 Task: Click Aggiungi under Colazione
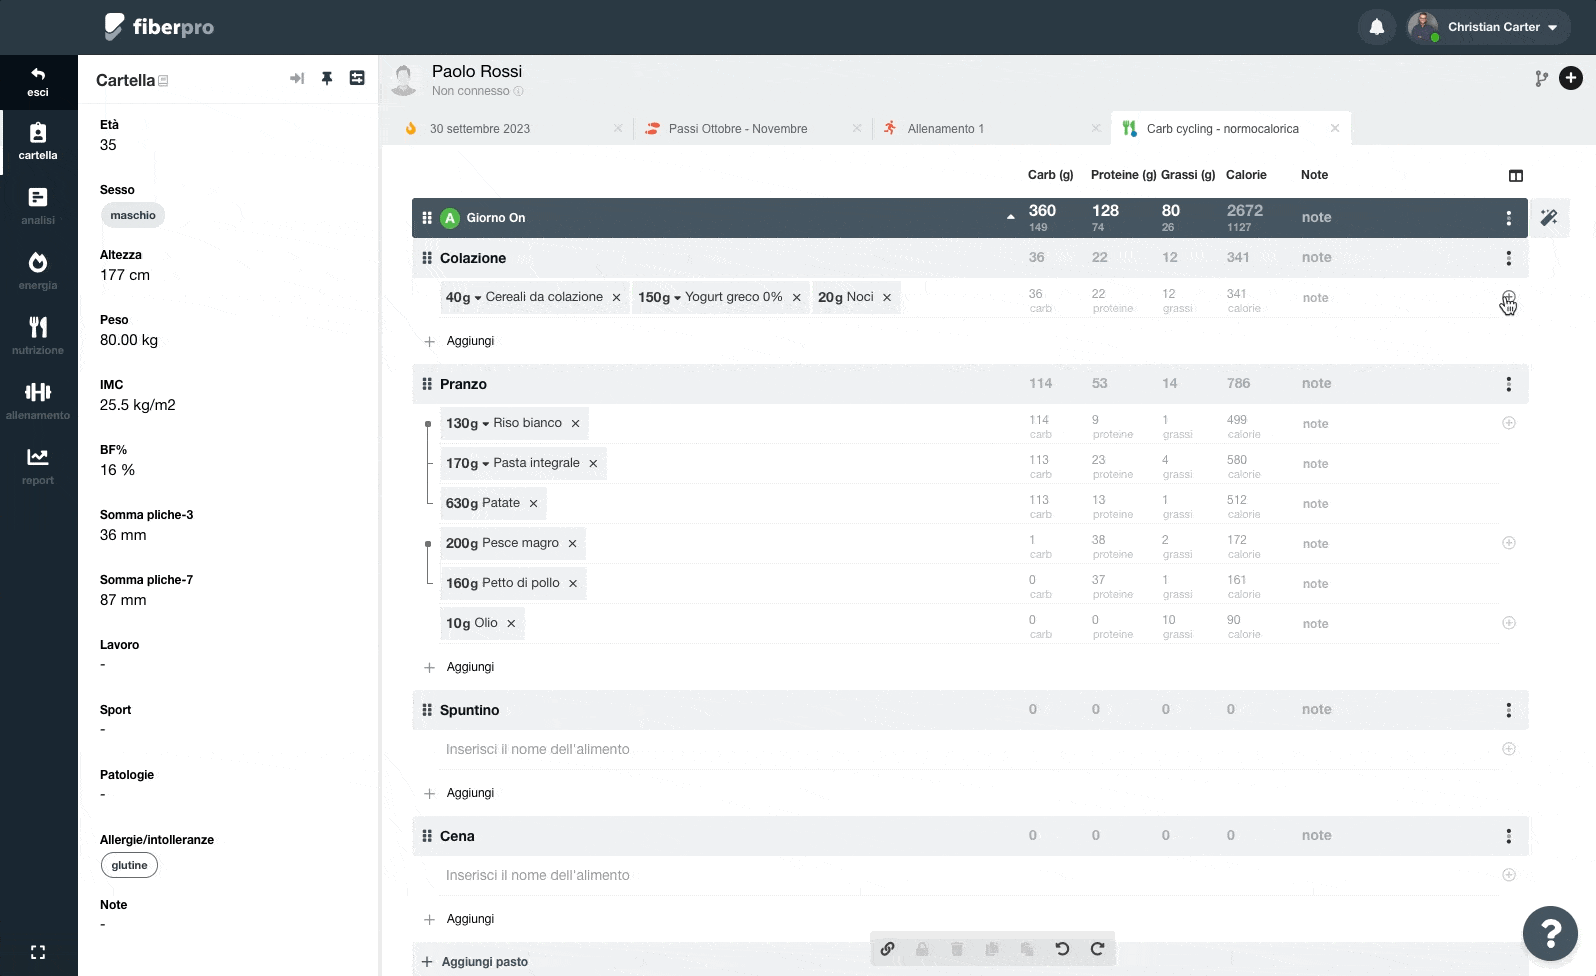click(459, 341)
